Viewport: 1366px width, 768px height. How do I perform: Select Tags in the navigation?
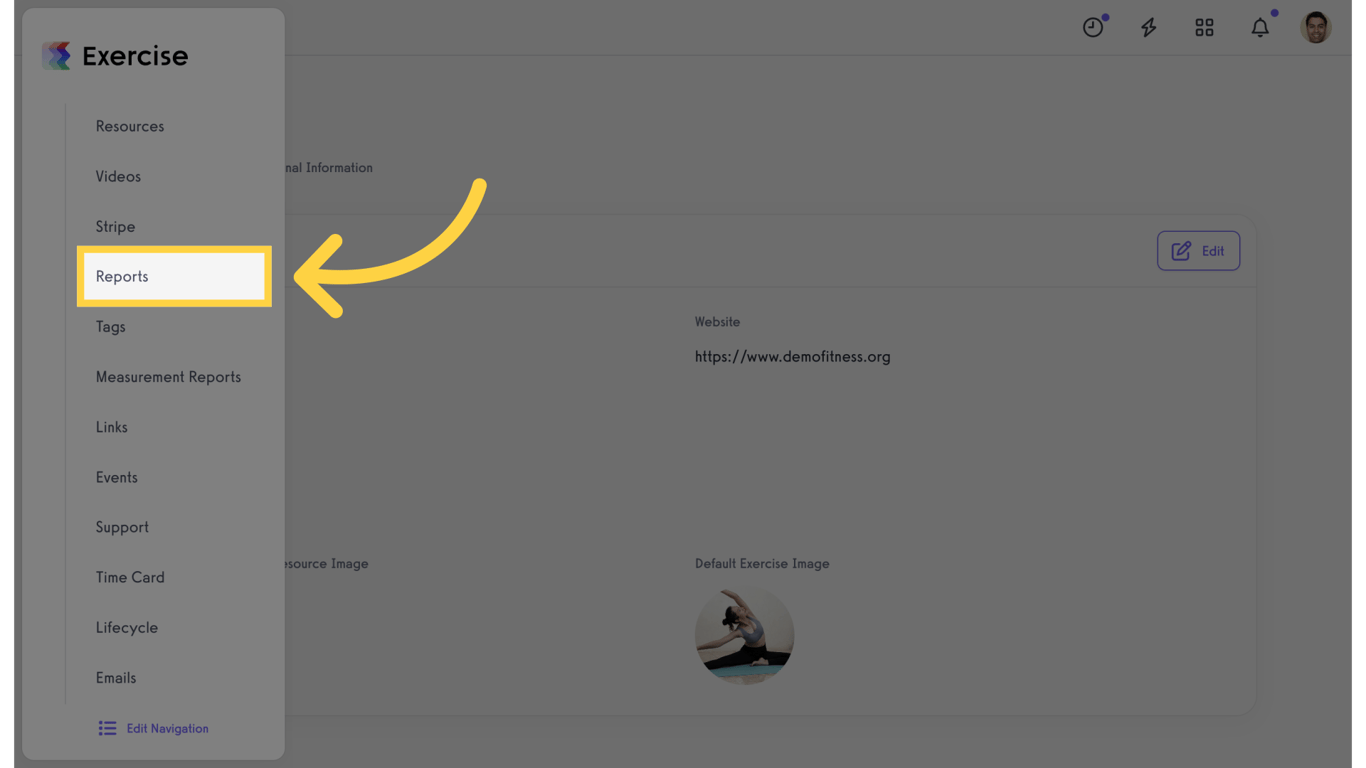[110, 327]
